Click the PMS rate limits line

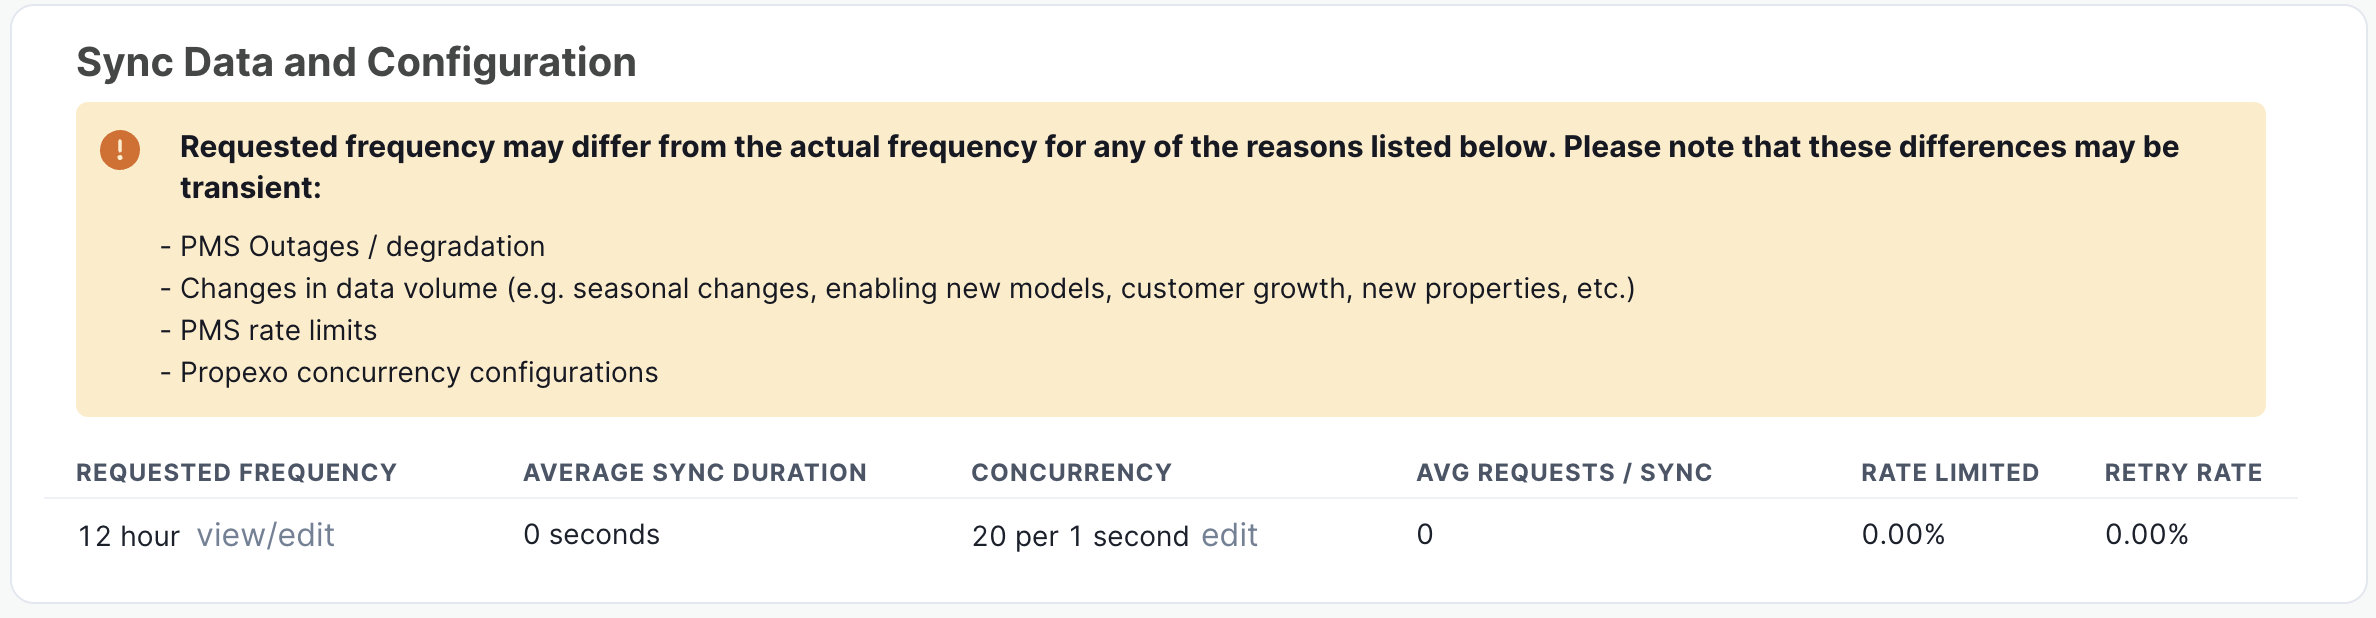coord(278,331)
